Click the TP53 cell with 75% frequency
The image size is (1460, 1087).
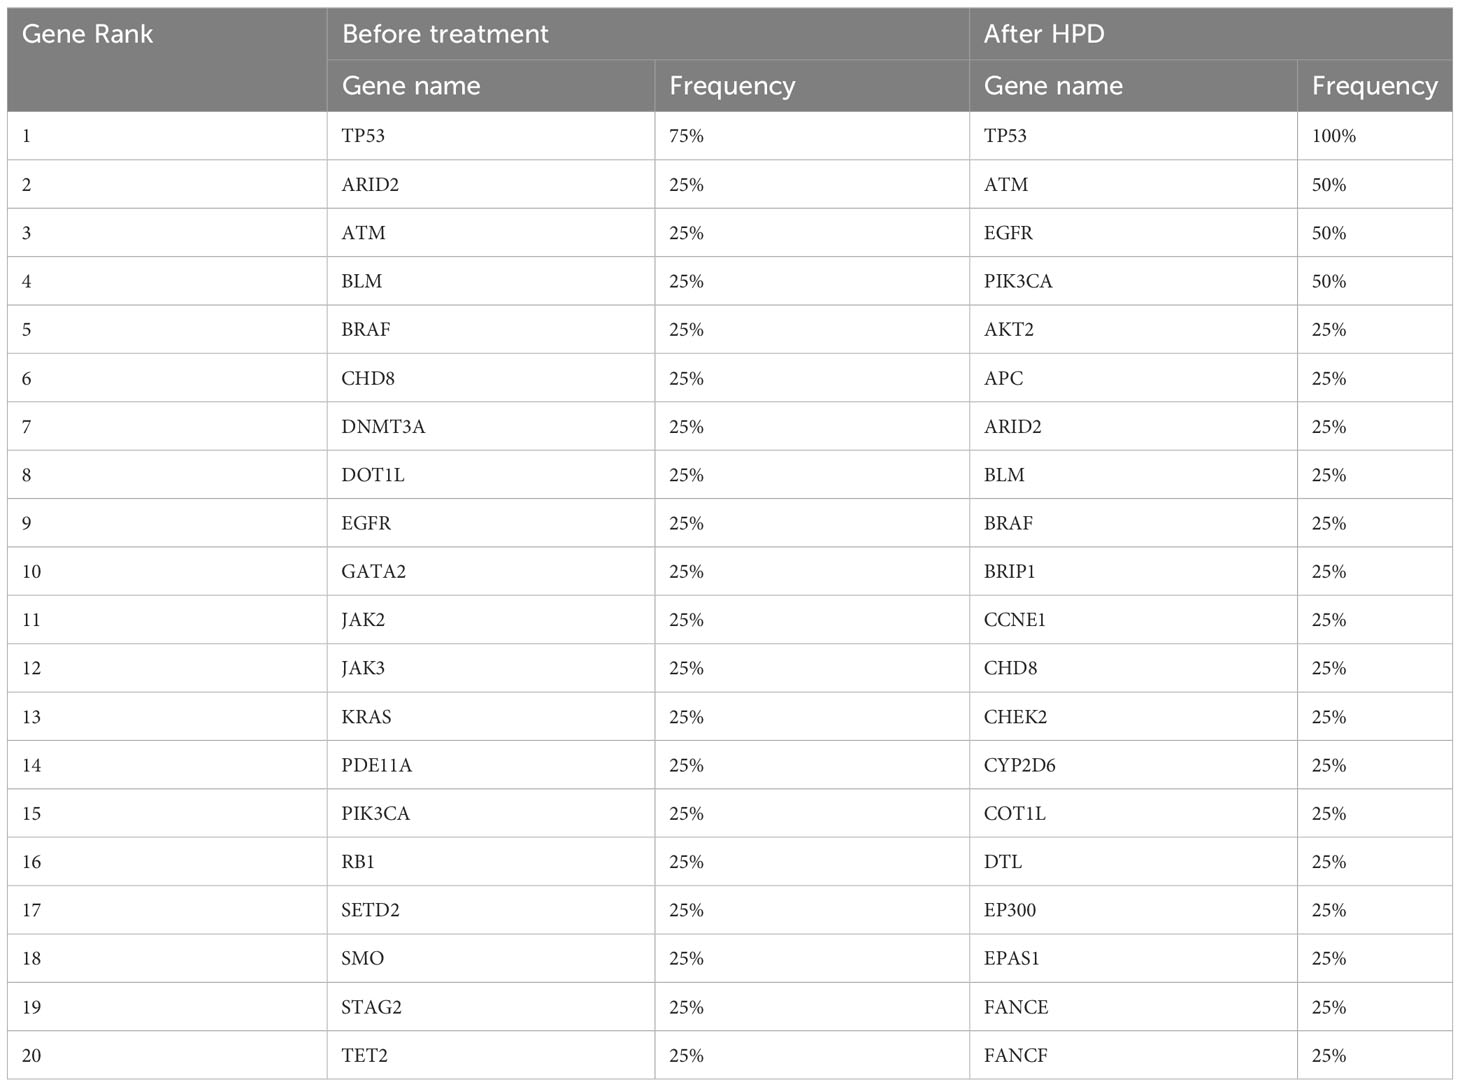pos(491,136)
